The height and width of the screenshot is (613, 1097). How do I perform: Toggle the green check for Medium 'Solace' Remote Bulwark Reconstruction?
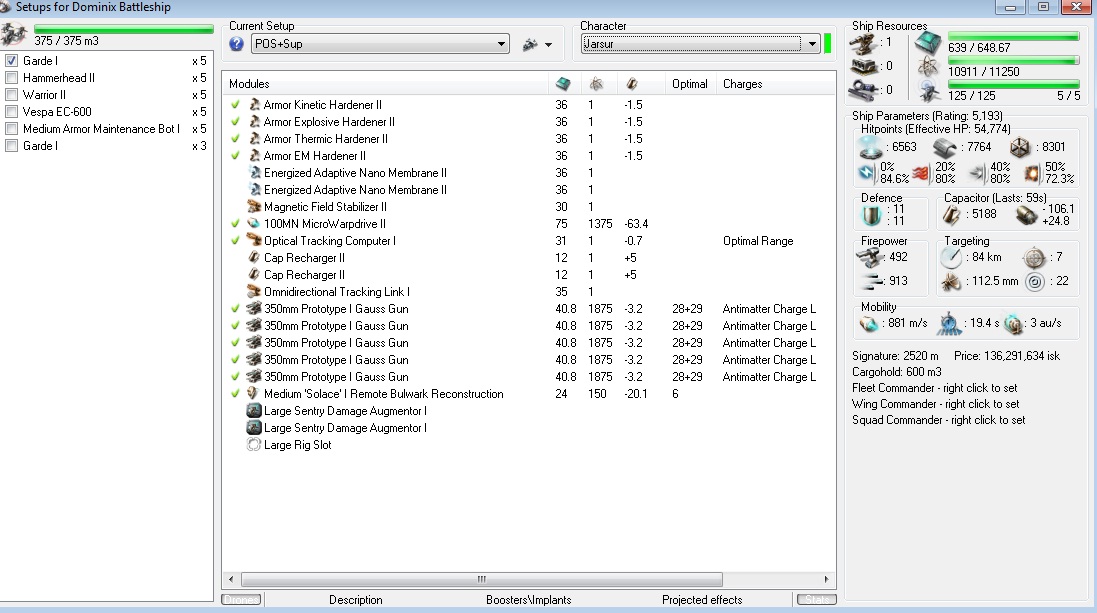point(235,394)
